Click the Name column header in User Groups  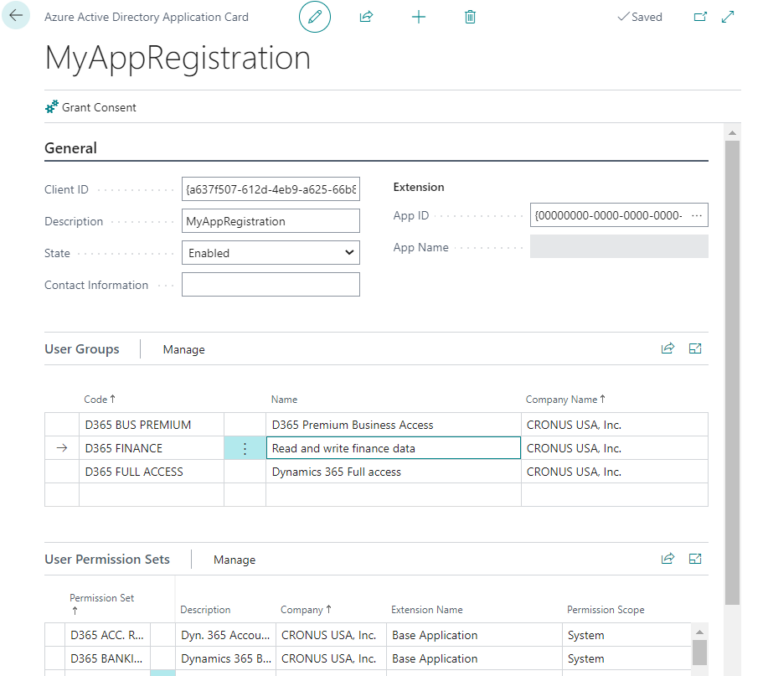pyautogui.click(x=284, y=399)
